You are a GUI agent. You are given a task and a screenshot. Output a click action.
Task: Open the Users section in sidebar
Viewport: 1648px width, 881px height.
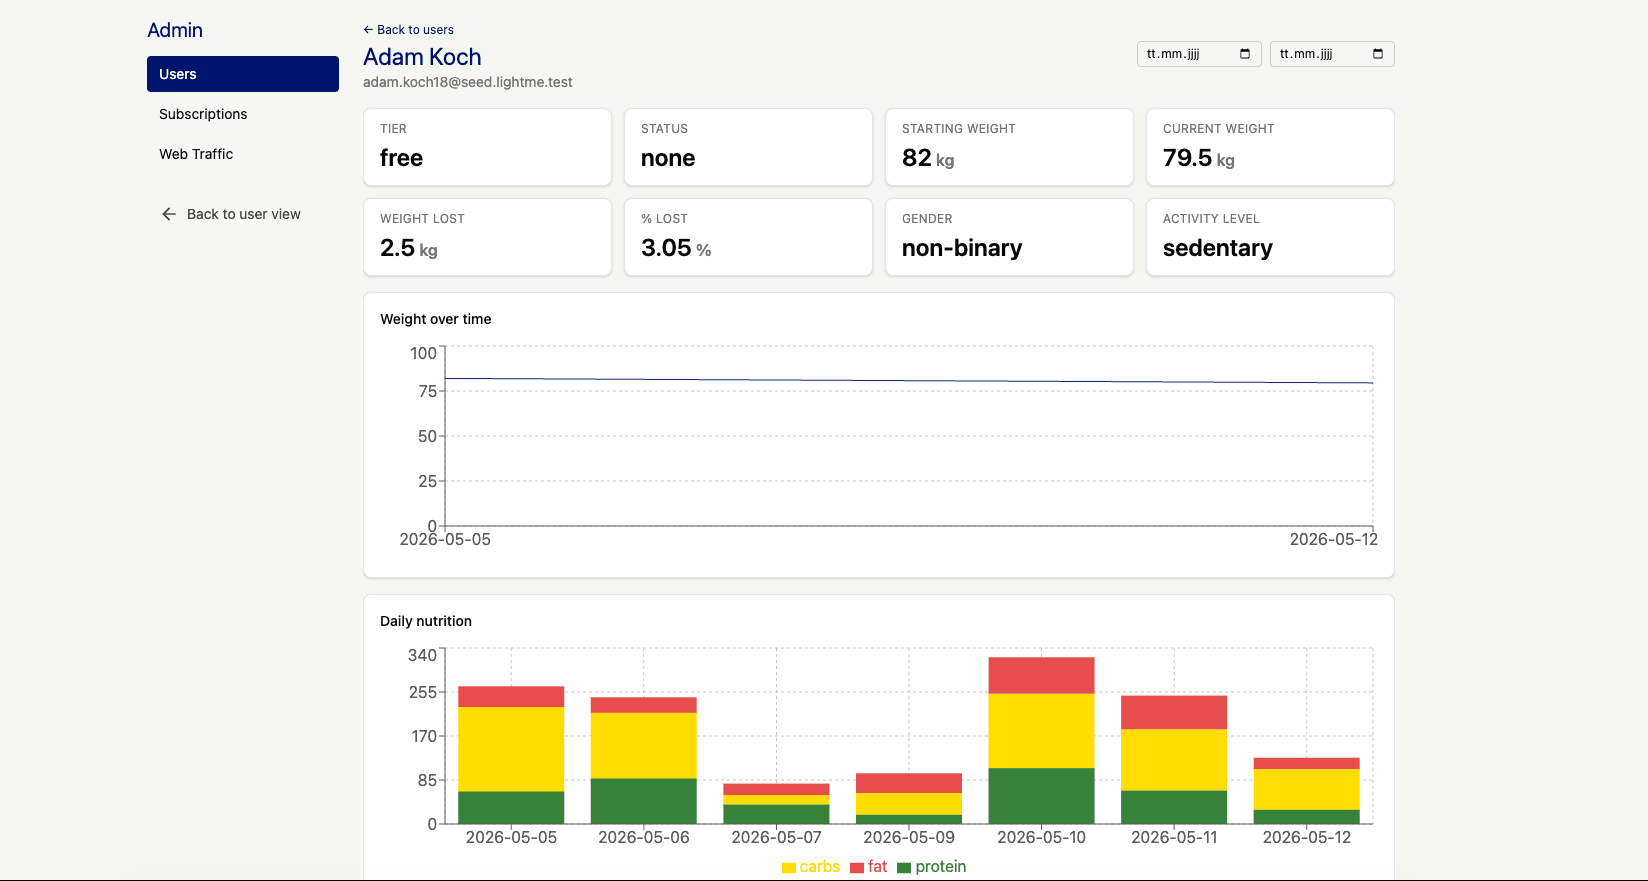(x=243, y=74)
